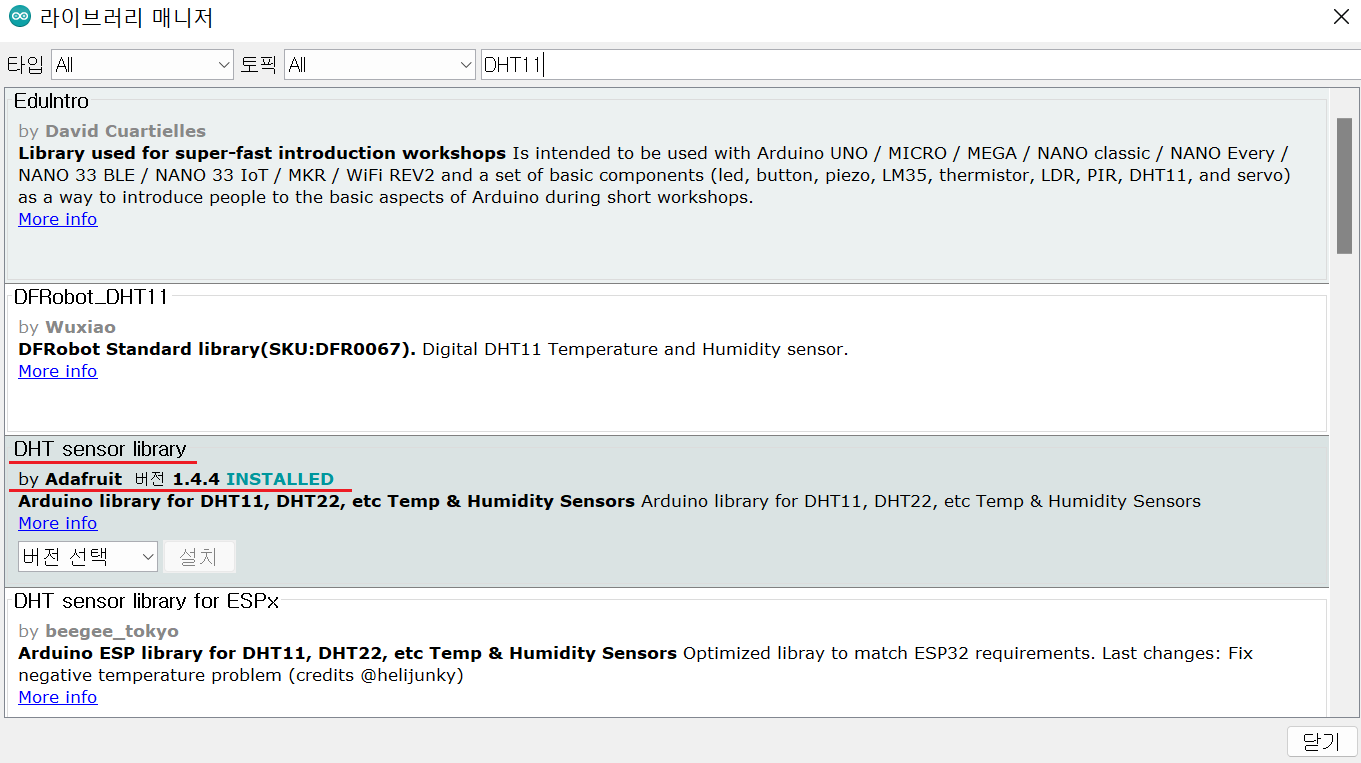This screenshot has height=763, width=1361.
Task: Select the DHT sensor library for ESPx title
Action: click(x=146, y=601)
